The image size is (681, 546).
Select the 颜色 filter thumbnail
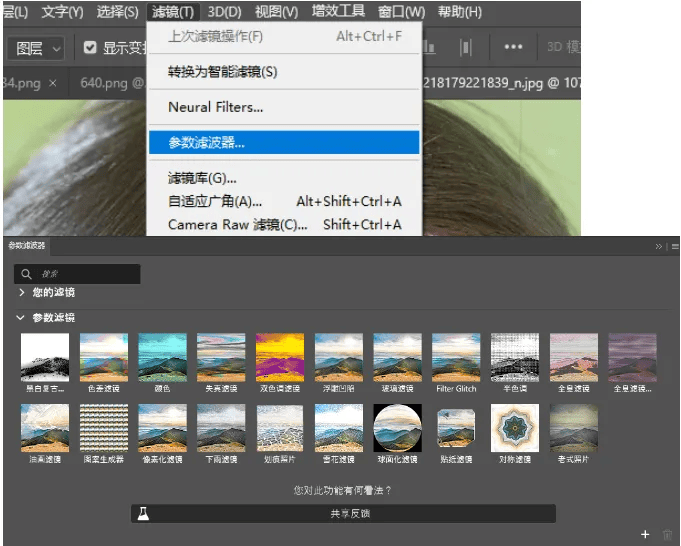click(162, 357)
